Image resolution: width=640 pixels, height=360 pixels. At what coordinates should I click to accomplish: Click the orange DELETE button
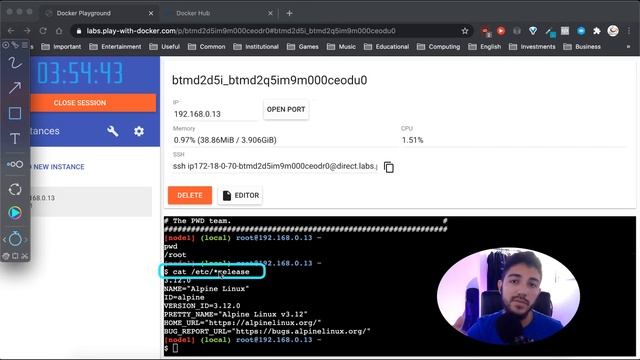pos(190,196)
